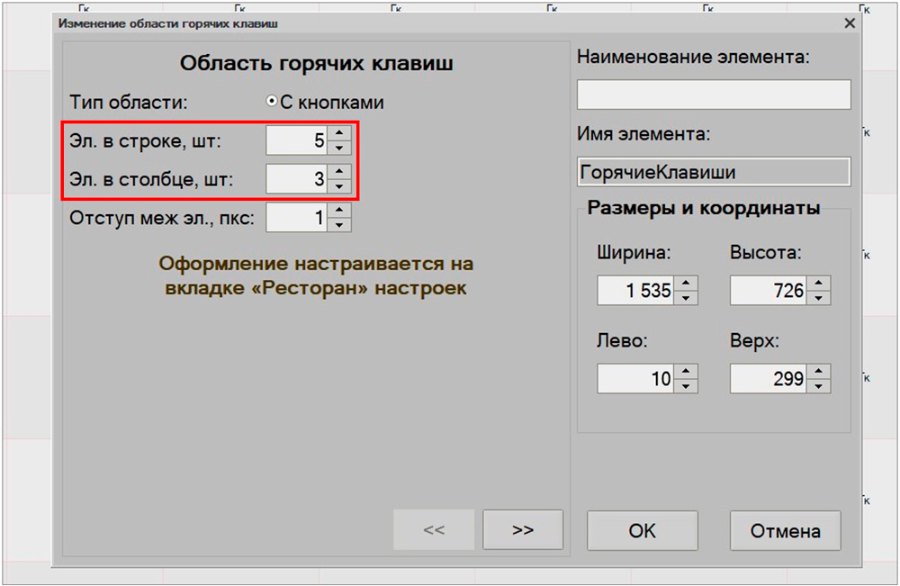Increase 'Верх' with up arrow
This screenshot has width=900, height=586.
pos(819,371)
